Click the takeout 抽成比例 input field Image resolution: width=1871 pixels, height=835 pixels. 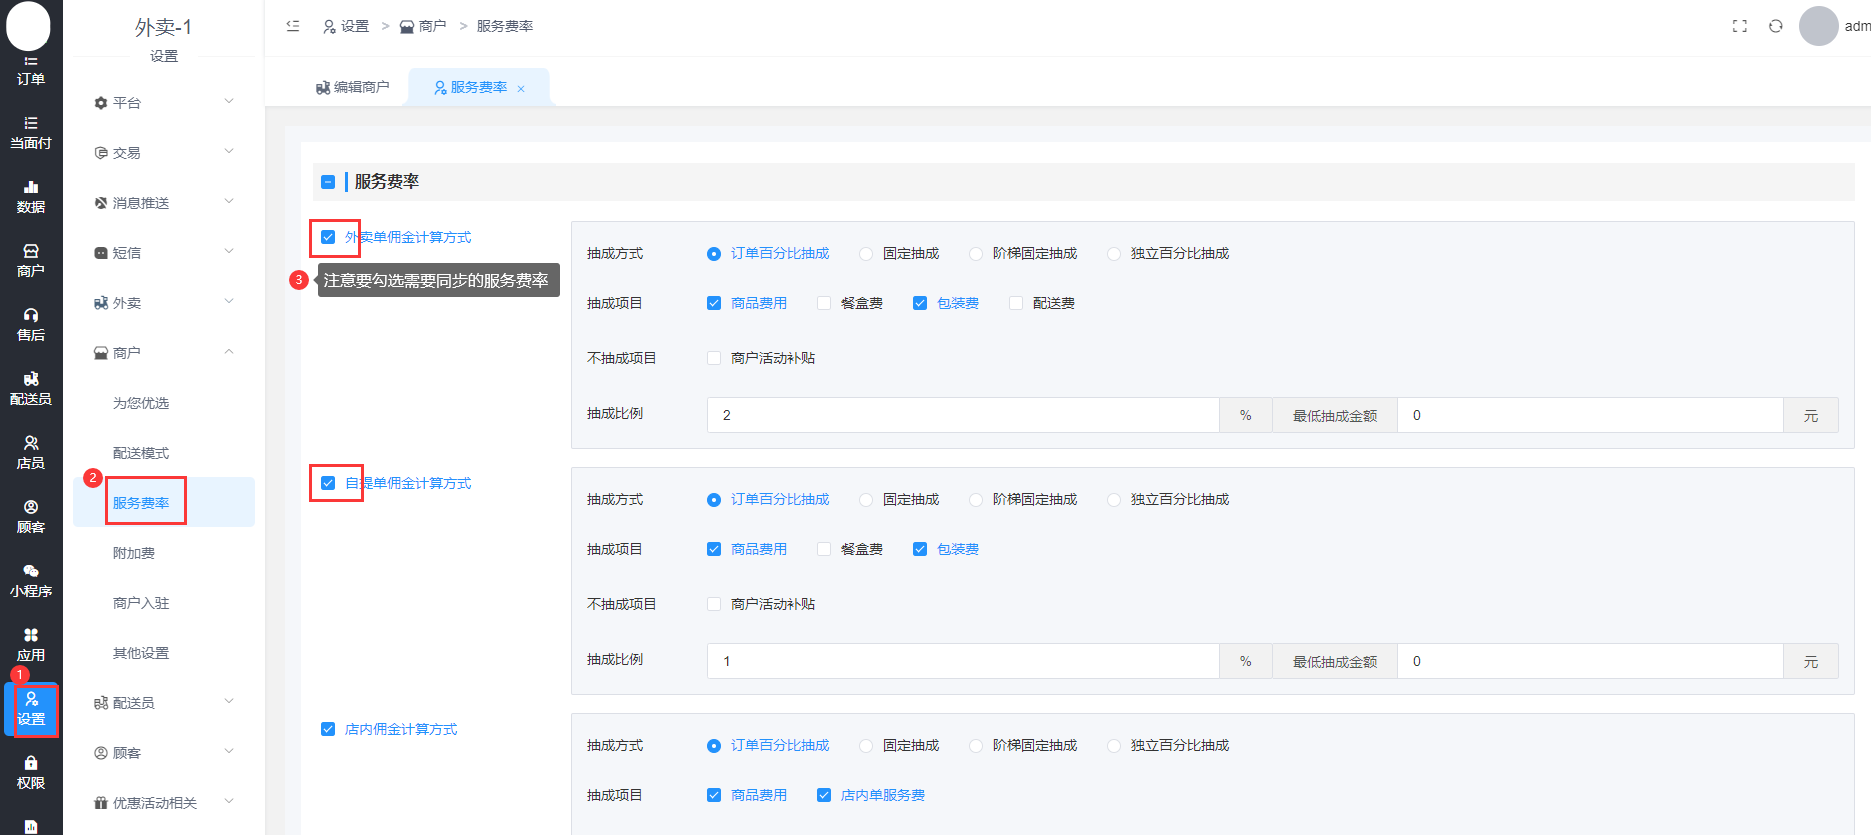pyautogui.click(x=962, y=415)
